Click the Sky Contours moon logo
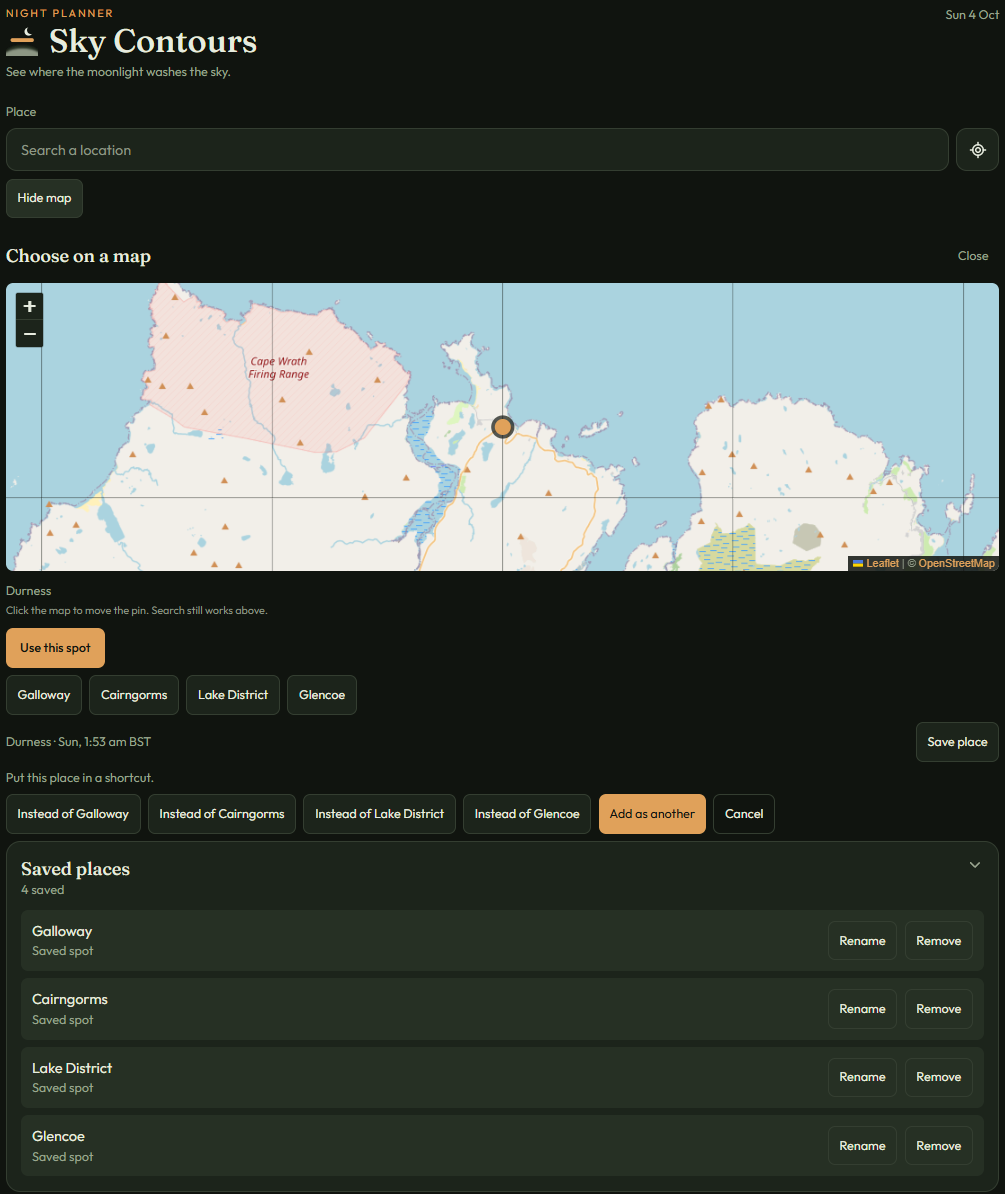This screenshot has width=1005, height=1194. point(22,42)
